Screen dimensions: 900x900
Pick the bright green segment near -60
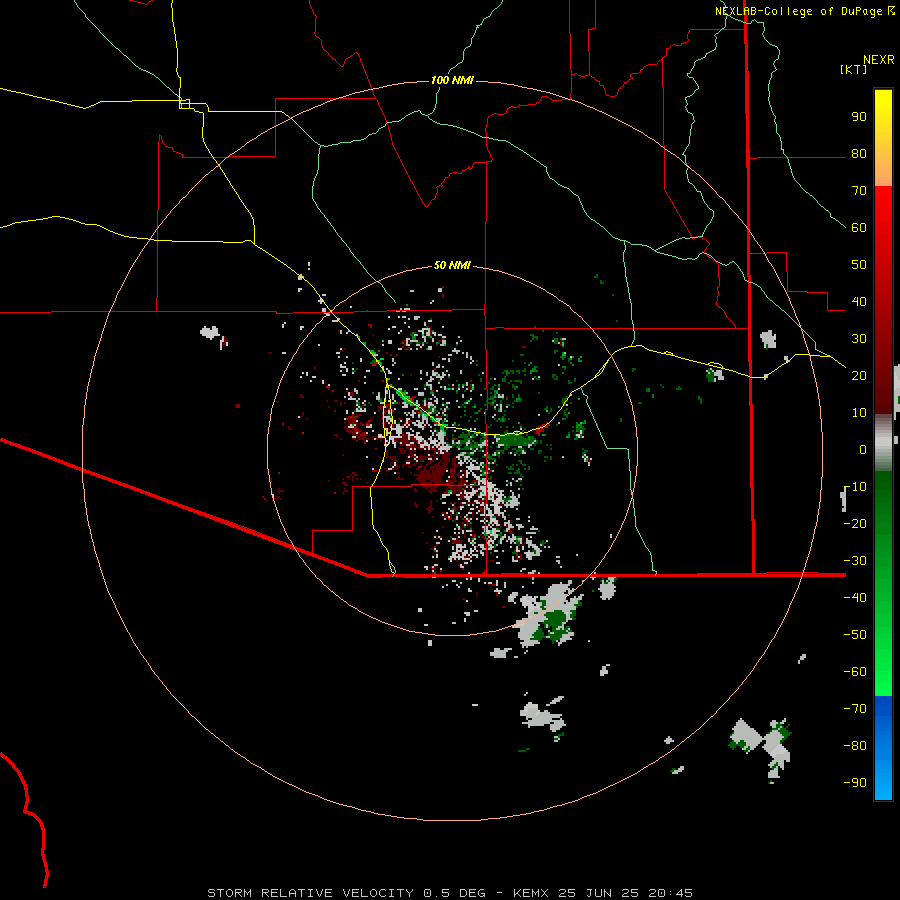[883, 672]
